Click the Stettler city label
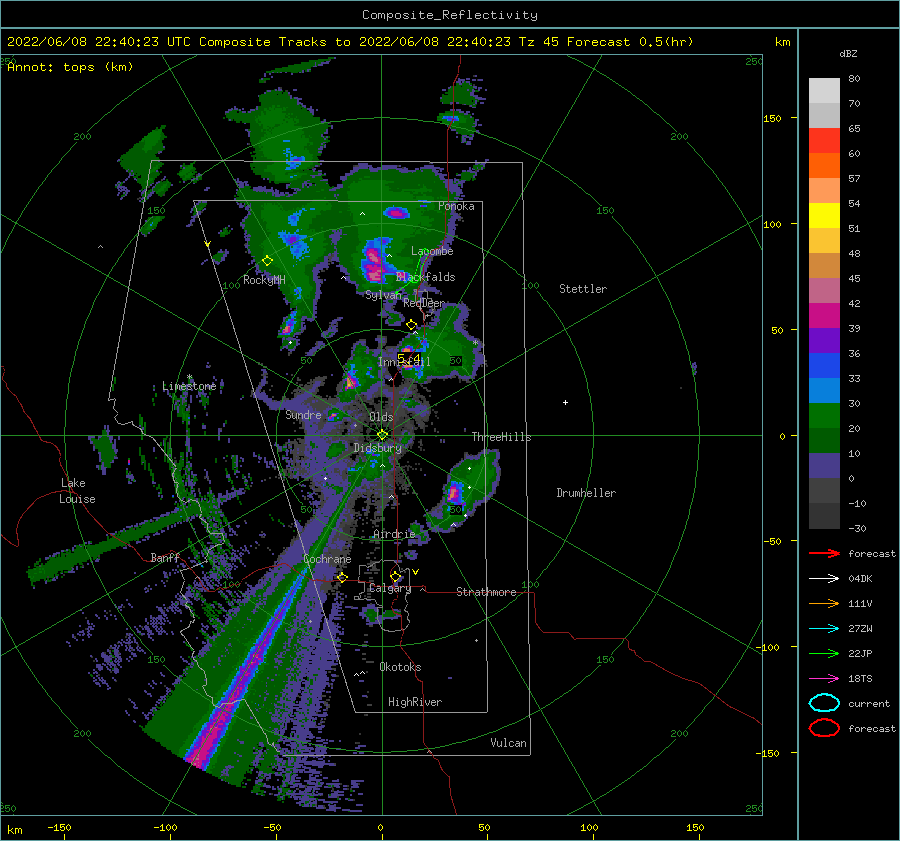The height and width of the screenshot is (841, 900). pos(583,289)
